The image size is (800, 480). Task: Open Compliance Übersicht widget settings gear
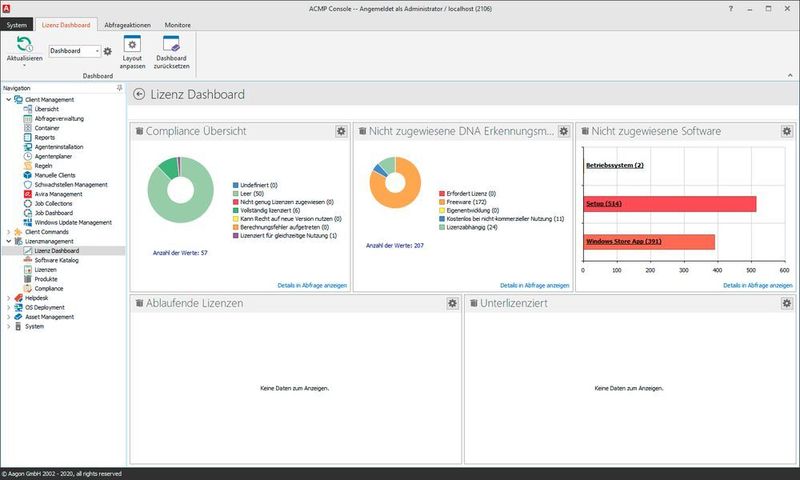(341, 131)
